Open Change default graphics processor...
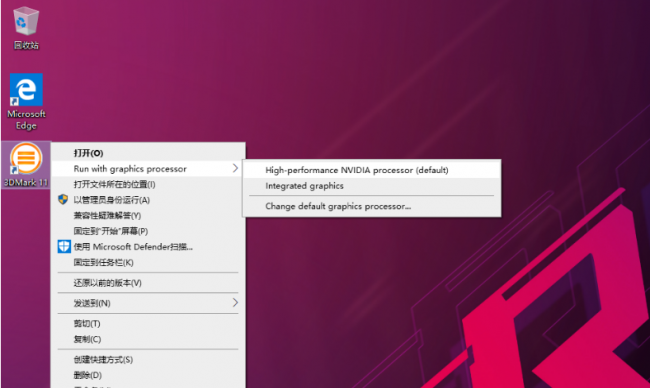650x388 pixels. [372, 206]
